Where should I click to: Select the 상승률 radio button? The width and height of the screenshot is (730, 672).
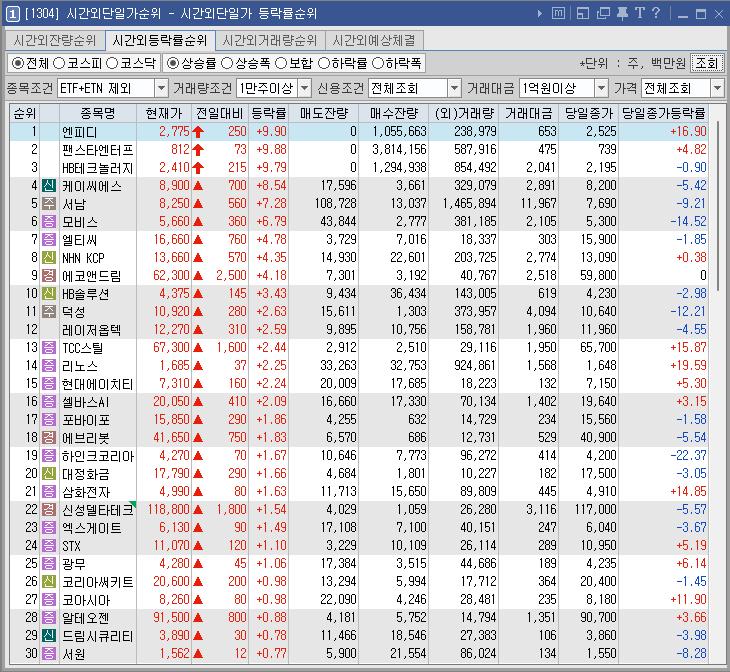tap(173, 63)
